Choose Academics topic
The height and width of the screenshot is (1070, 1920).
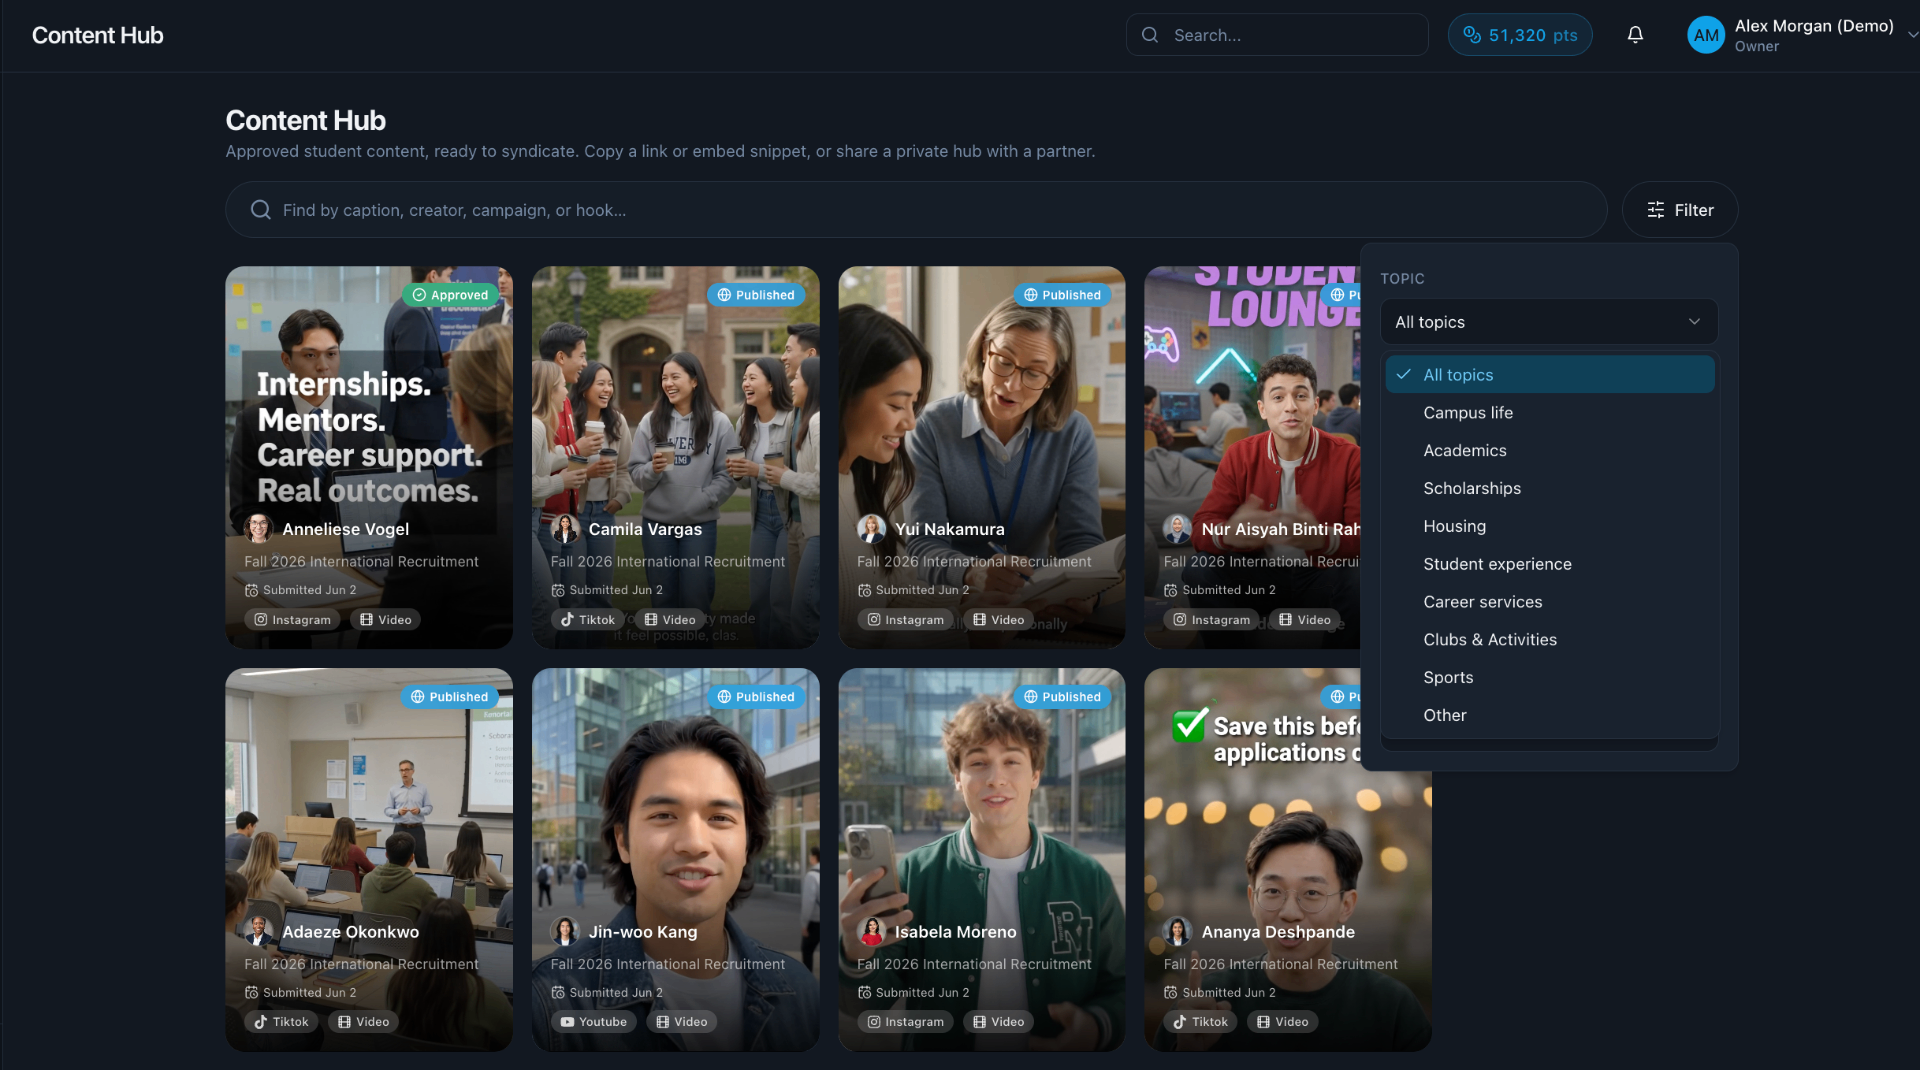(1549, 451)
